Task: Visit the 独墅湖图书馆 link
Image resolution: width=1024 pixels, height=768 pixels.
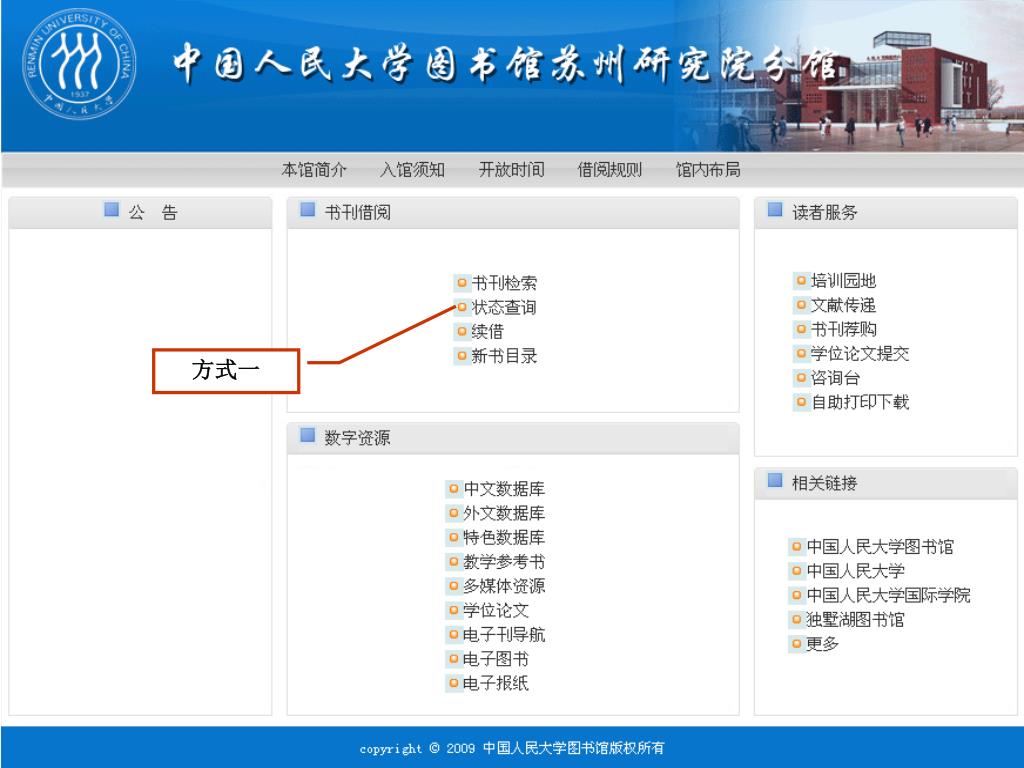Action: [856, 619]
